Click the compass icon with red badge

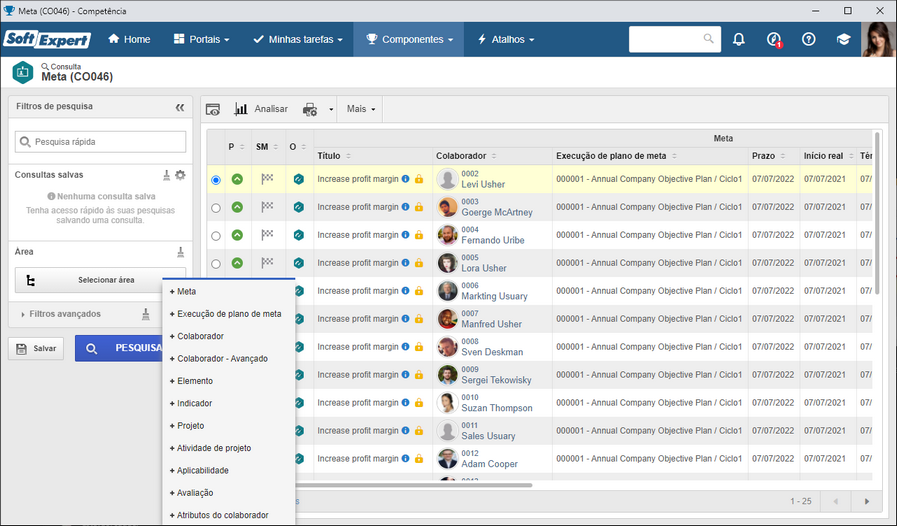(773, 39)
